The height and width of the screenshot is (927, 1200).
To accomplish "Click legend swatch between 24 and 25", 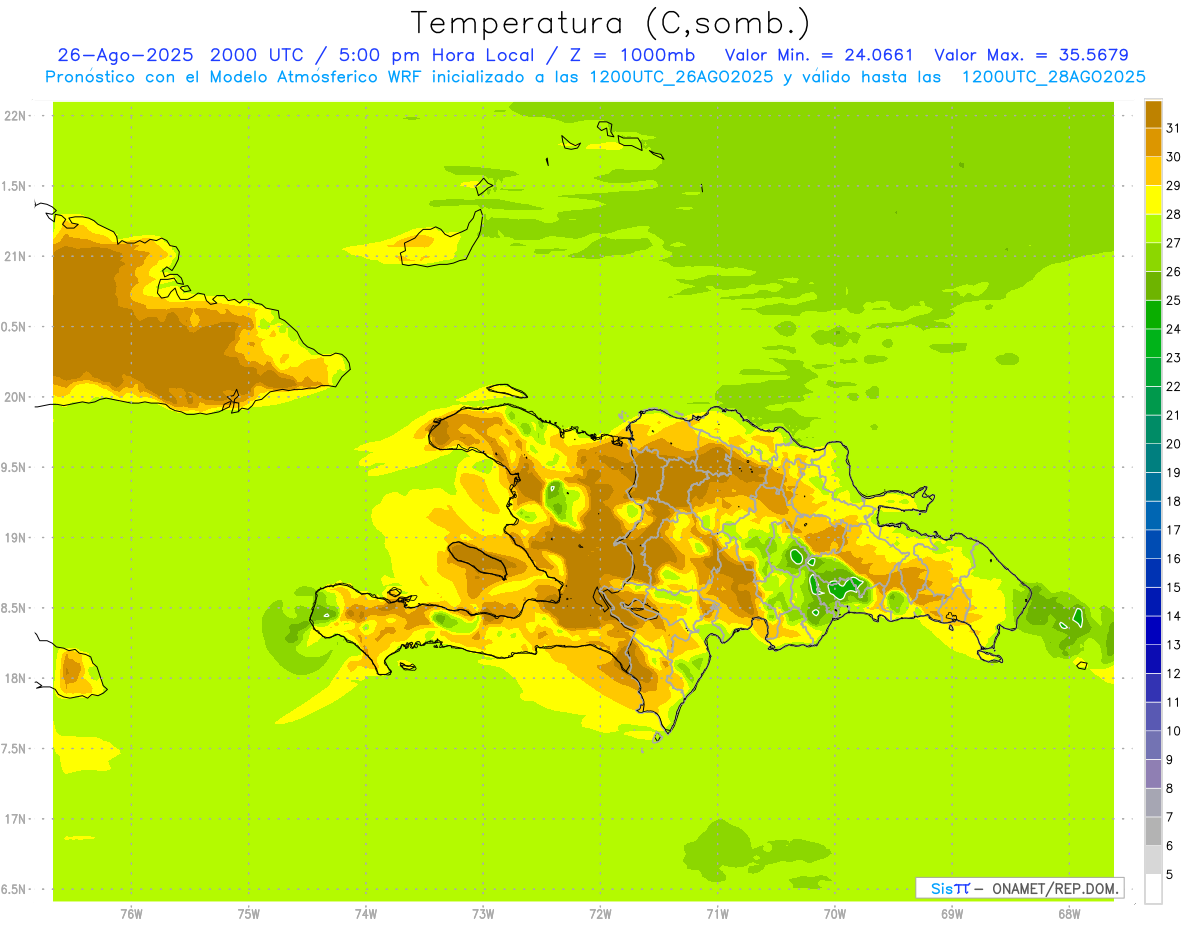I will tap(1153, 315).
